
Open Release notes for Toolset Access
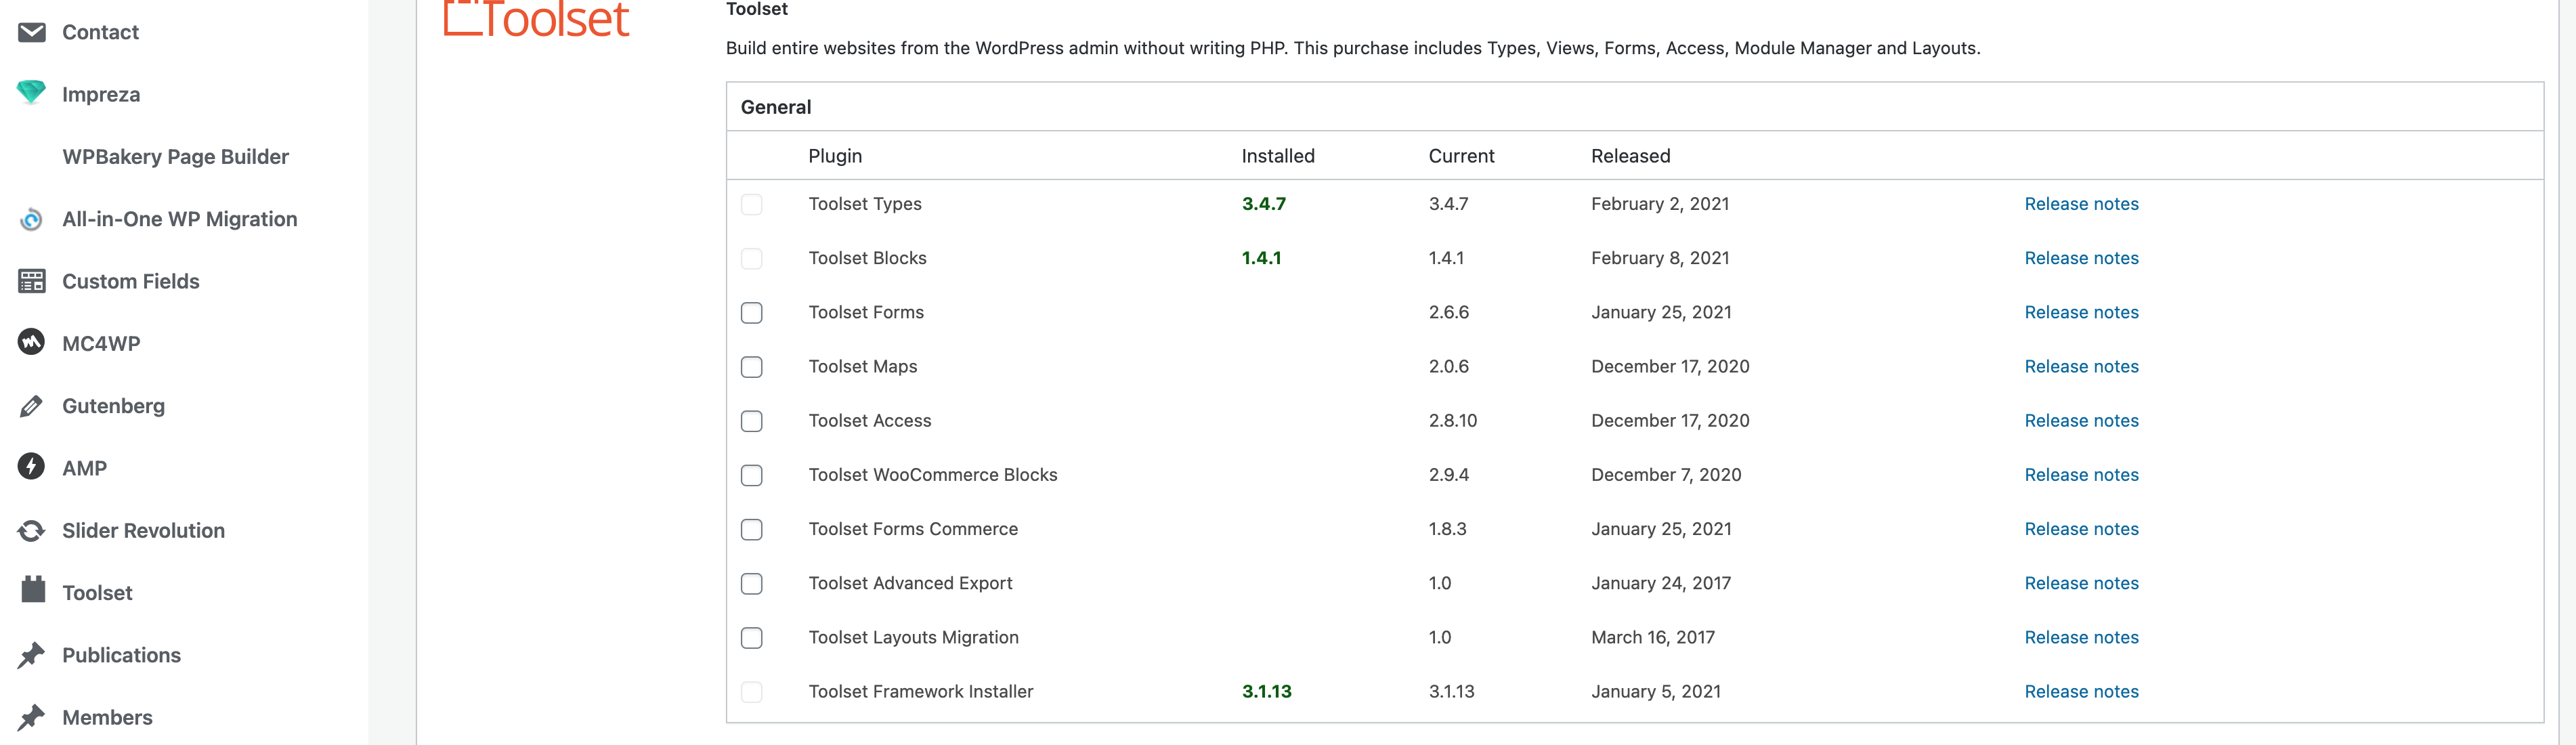pyautogui.click(x=2081, y=420)
